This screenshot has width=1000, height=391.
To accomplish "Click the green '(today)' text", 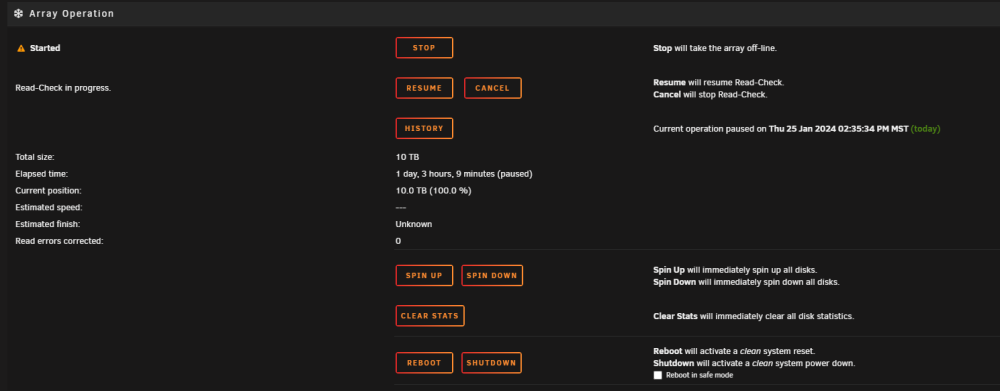I will [x=925, y=129].
